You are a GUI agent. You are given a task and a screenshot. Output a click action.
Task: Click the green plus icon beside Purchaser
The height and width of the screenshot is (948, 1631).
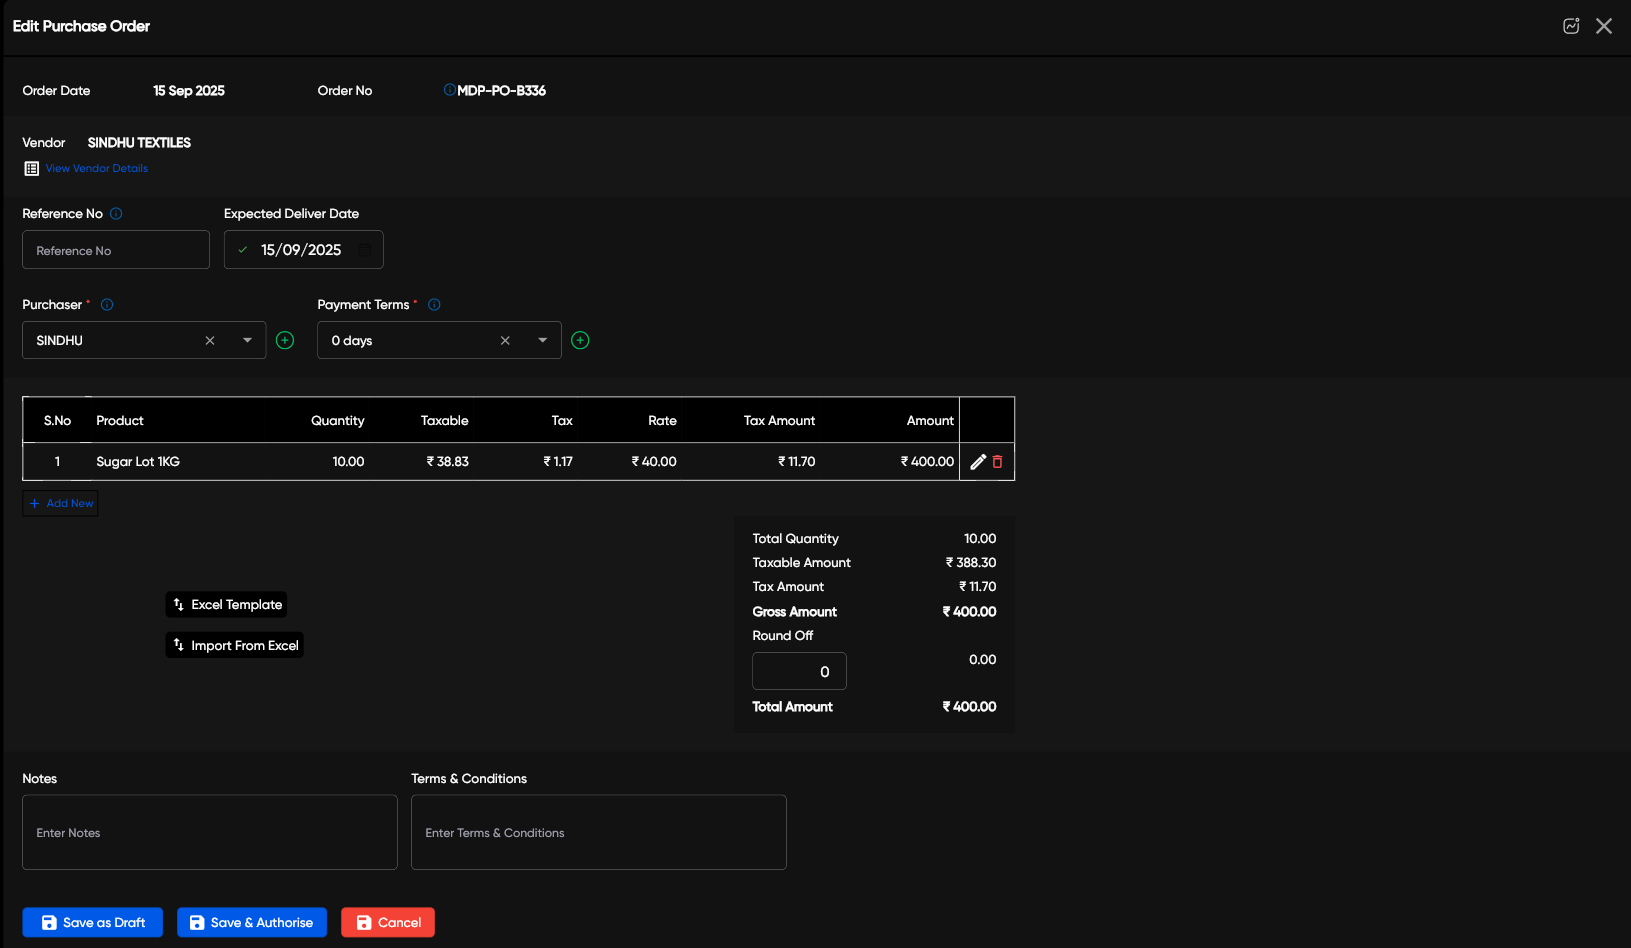tap(285, 341)
